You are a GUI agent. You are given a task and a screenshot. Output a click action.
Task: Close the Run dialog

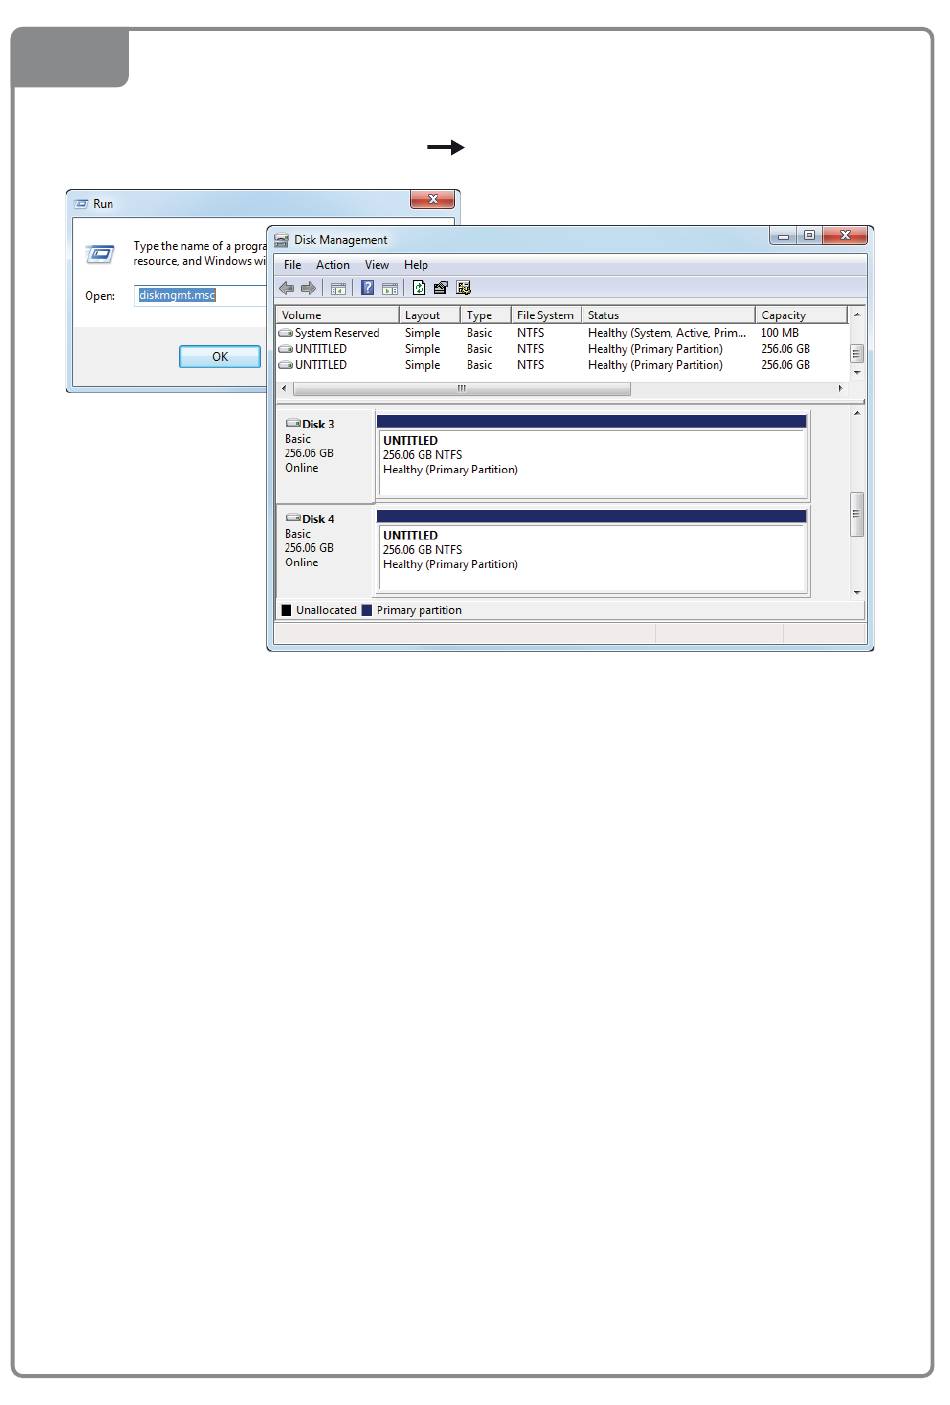click(x=433, y=199)
